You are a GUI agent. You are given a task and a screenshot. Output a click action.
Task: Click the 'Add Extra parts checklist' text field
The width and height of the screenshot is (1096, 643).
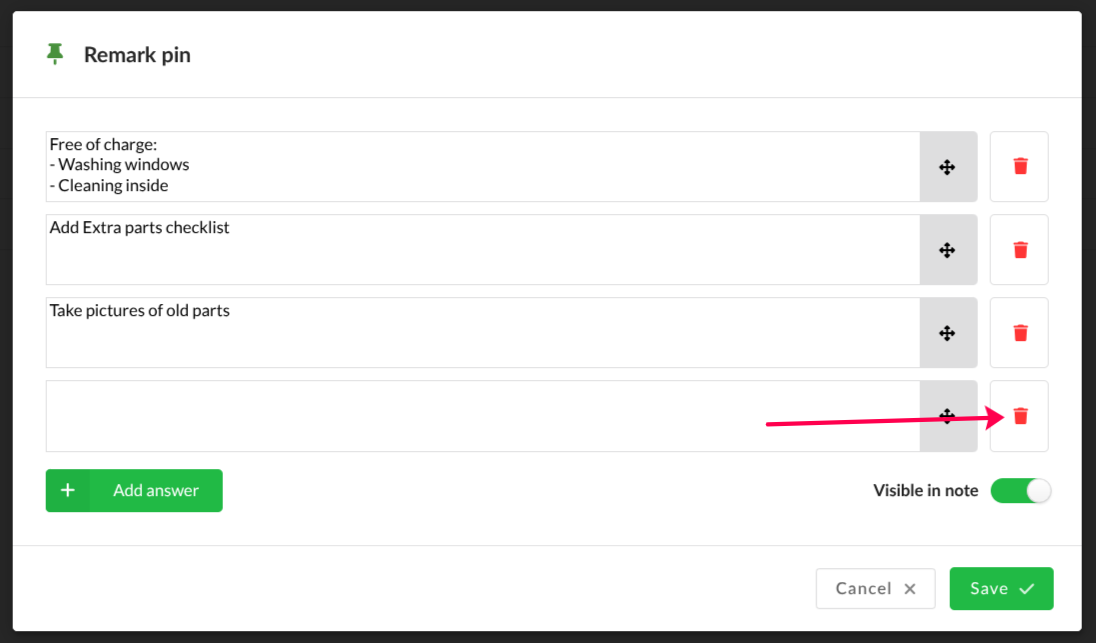coord(482,250)
